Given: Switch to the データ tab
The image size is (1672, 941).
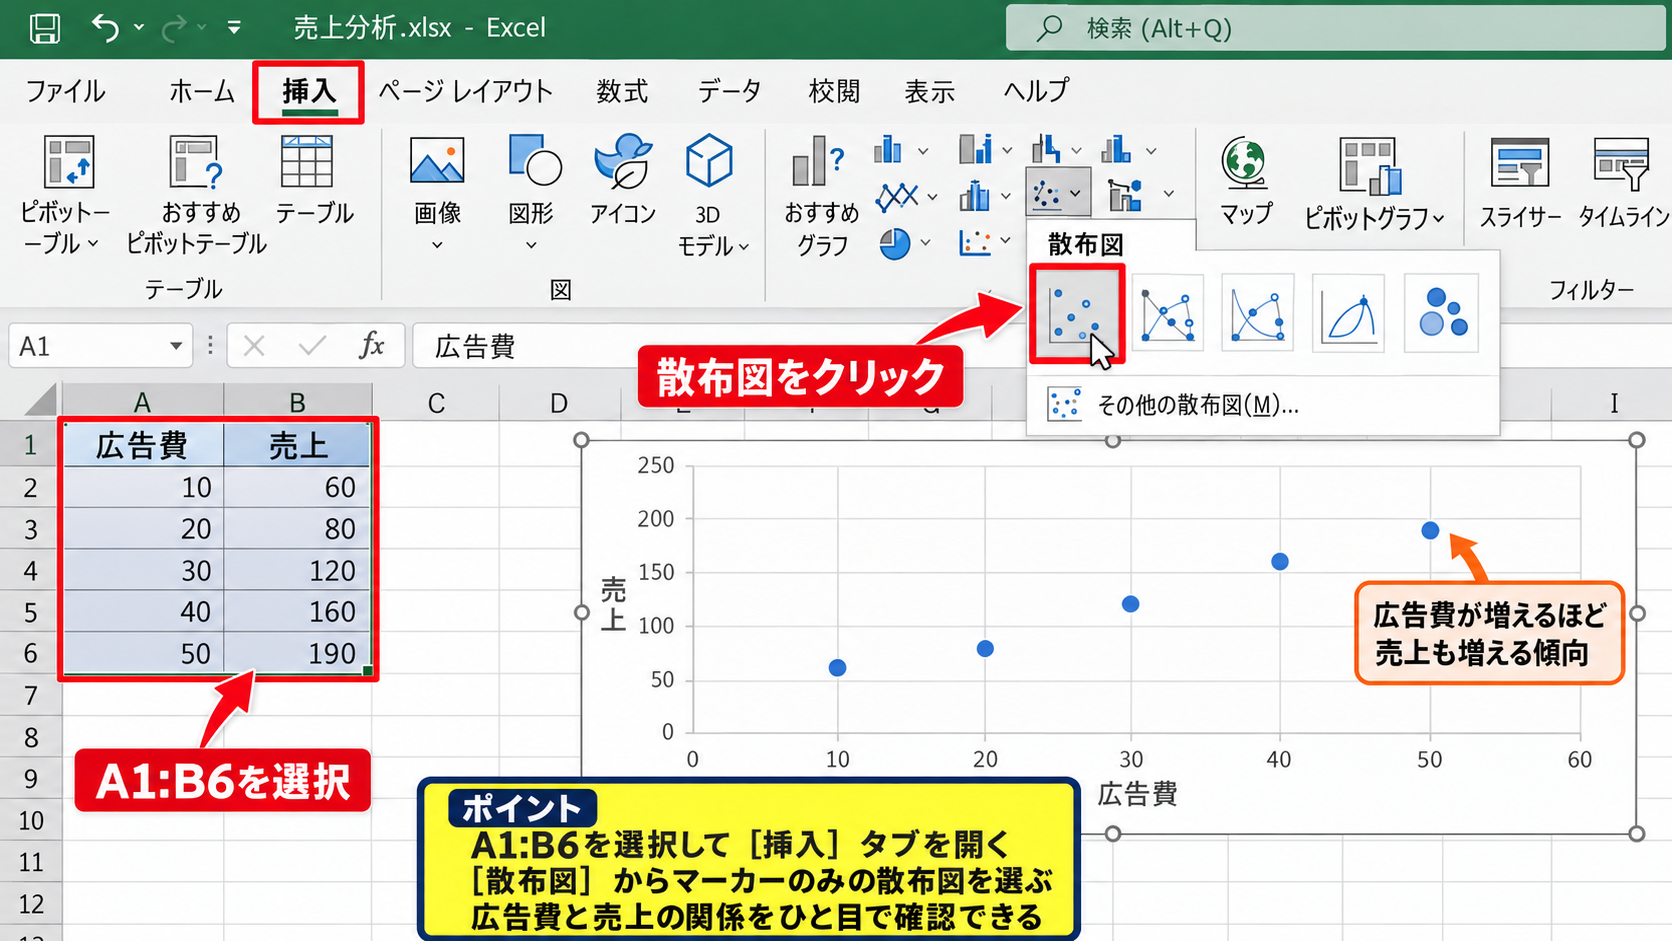Looking at the screenshot, I should [x=729, y=91].
